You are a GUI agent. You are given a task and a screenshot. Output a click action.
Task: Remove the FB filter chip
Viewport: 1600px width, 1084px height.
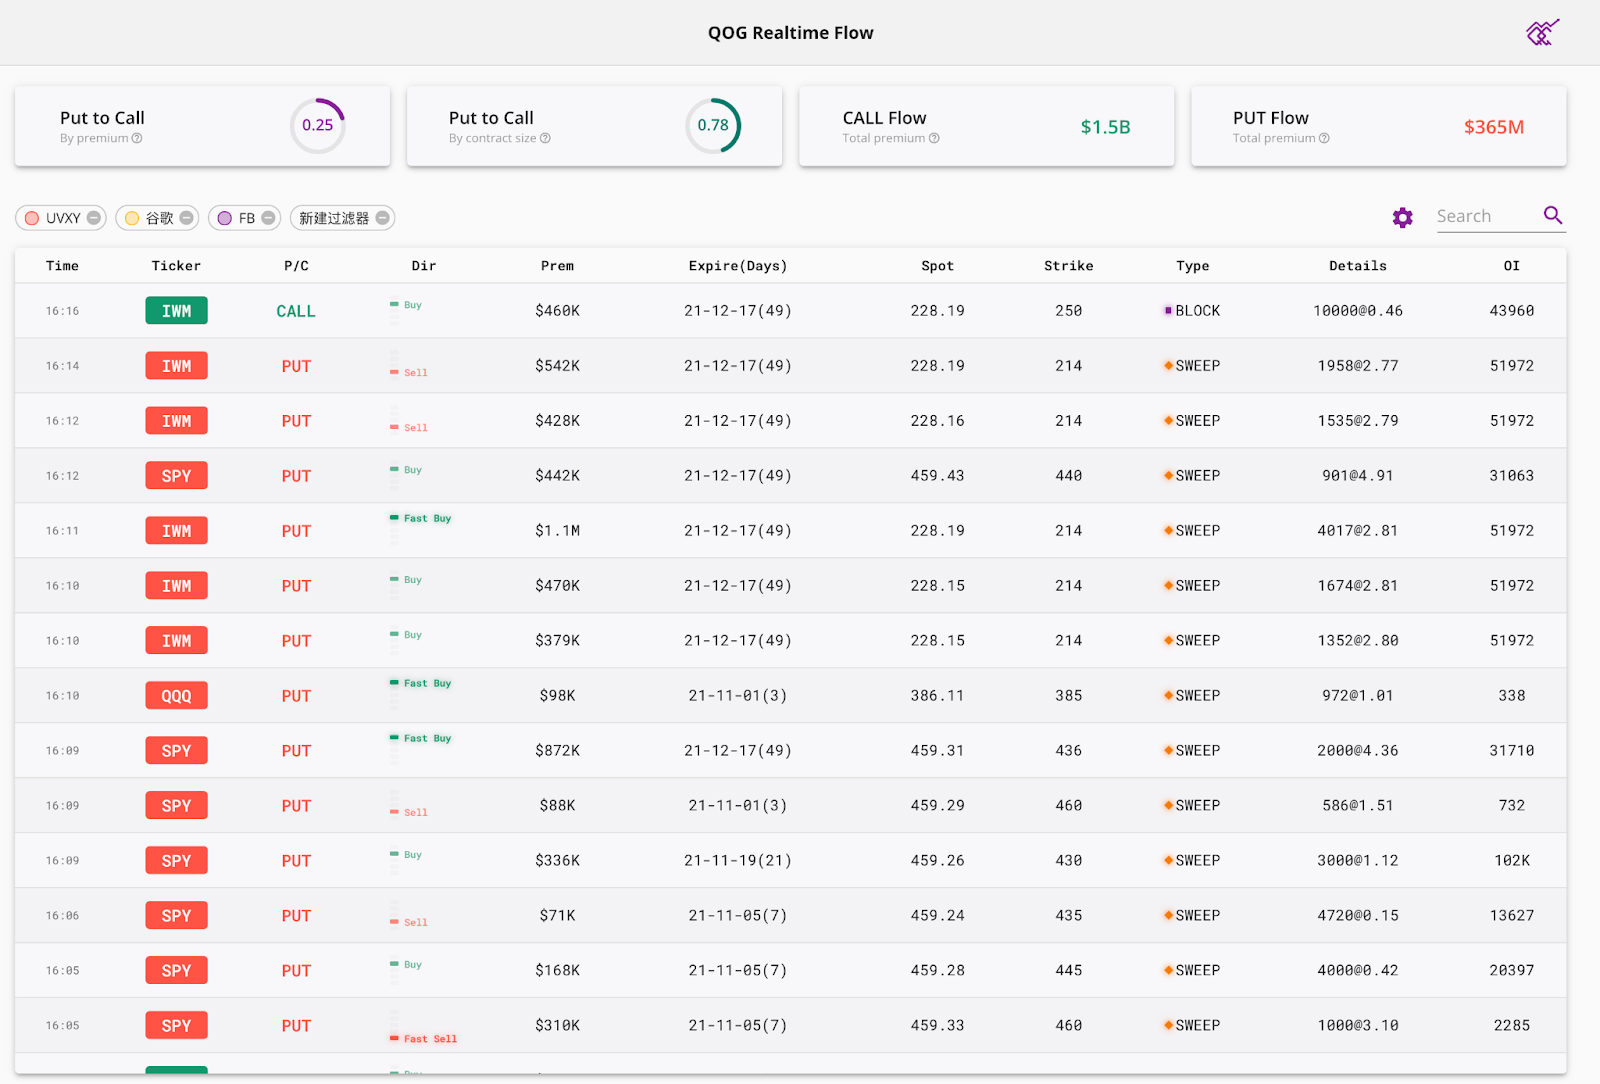(268, 218)
